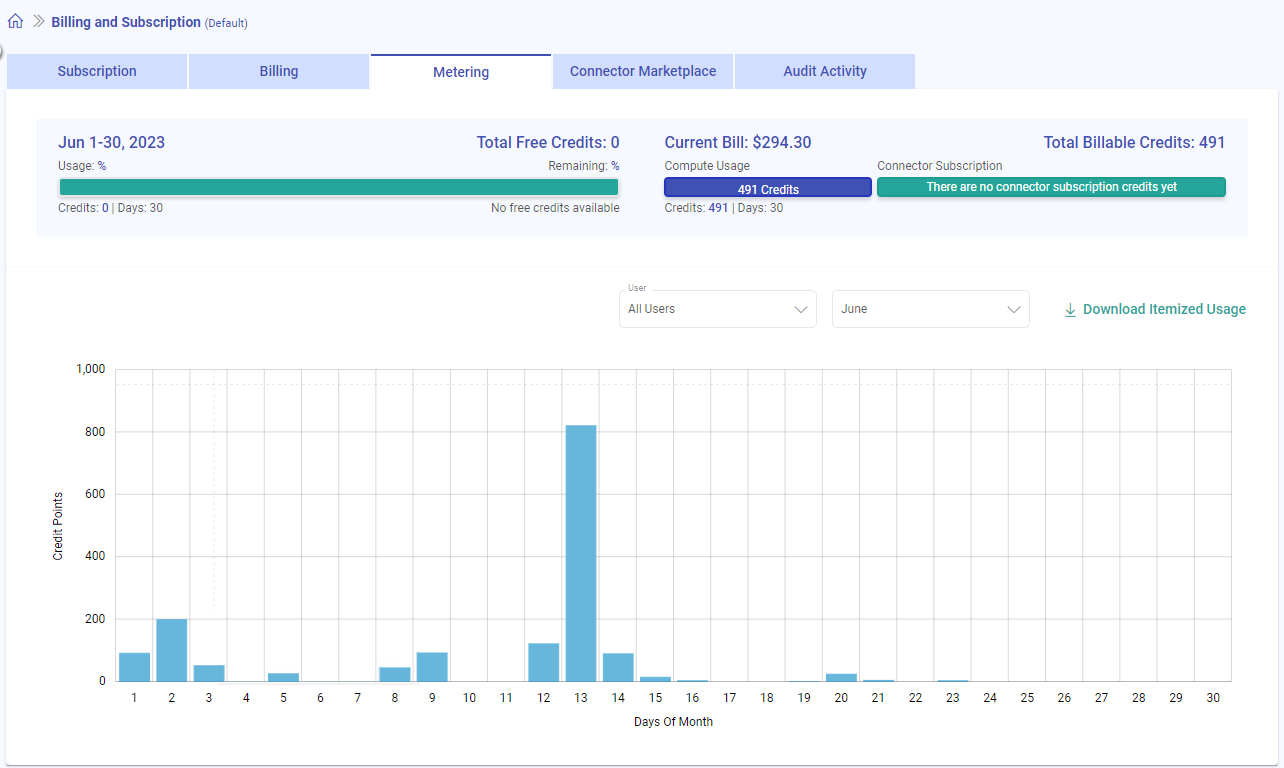Click the day 12 bar in chart

[544, 662]
